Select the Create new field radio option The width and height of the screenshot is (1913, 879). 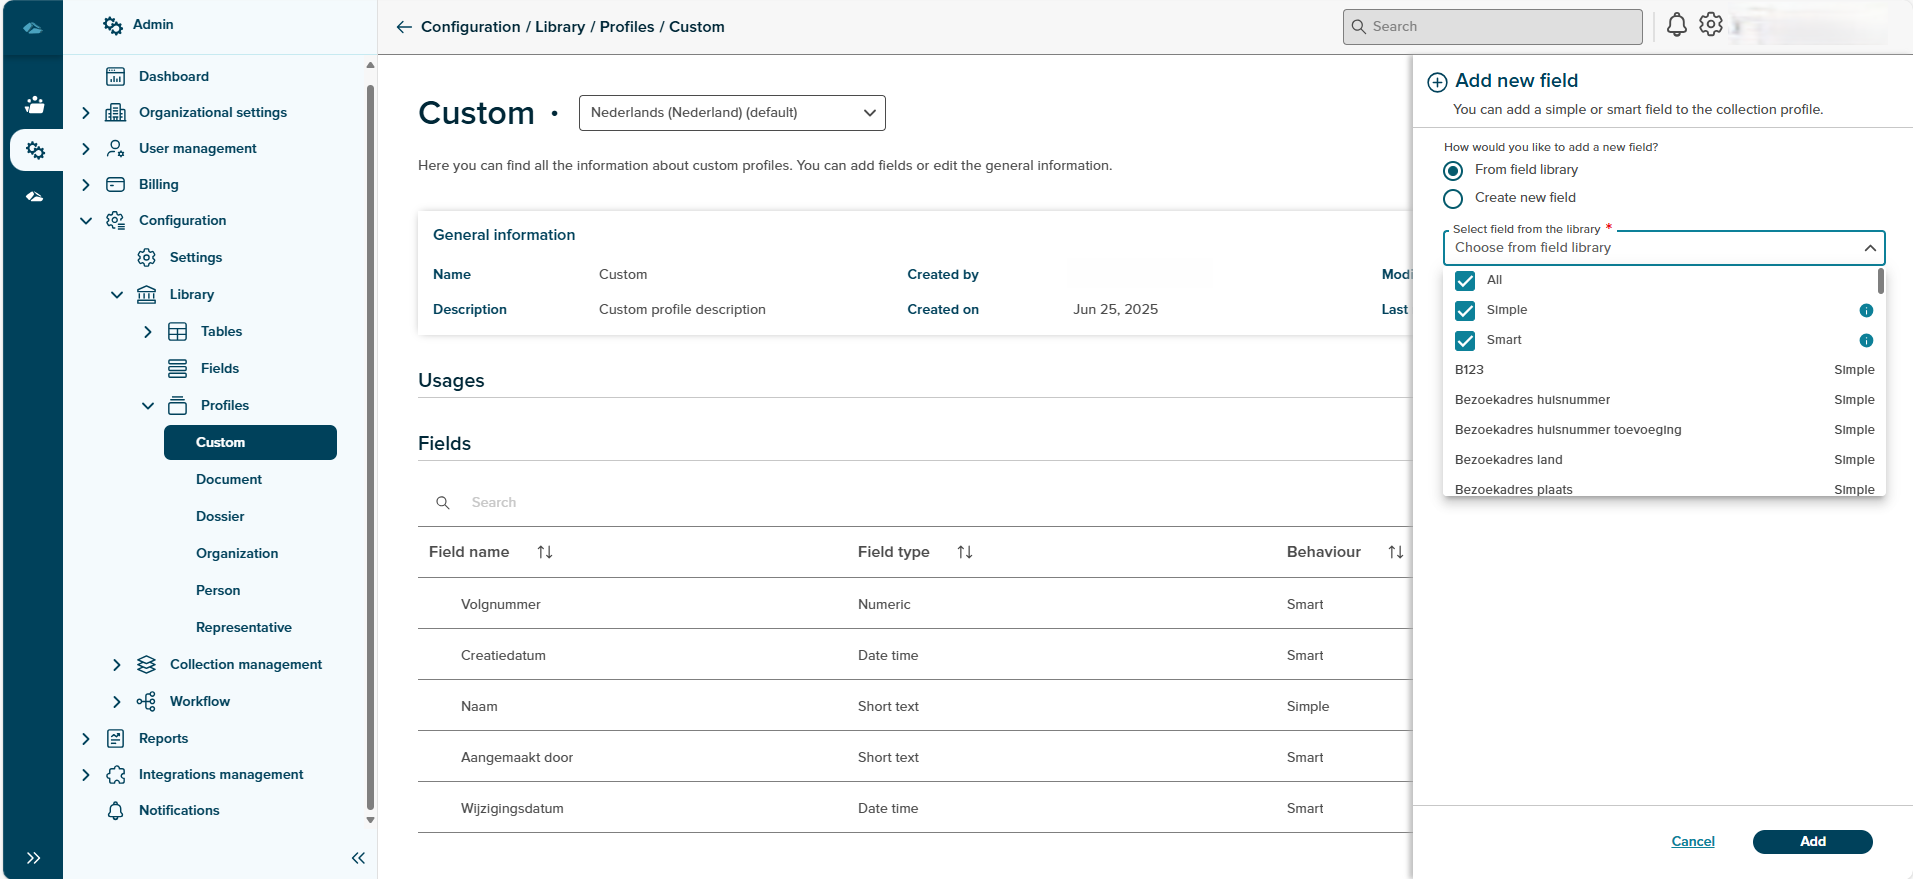coord(1453,198)
